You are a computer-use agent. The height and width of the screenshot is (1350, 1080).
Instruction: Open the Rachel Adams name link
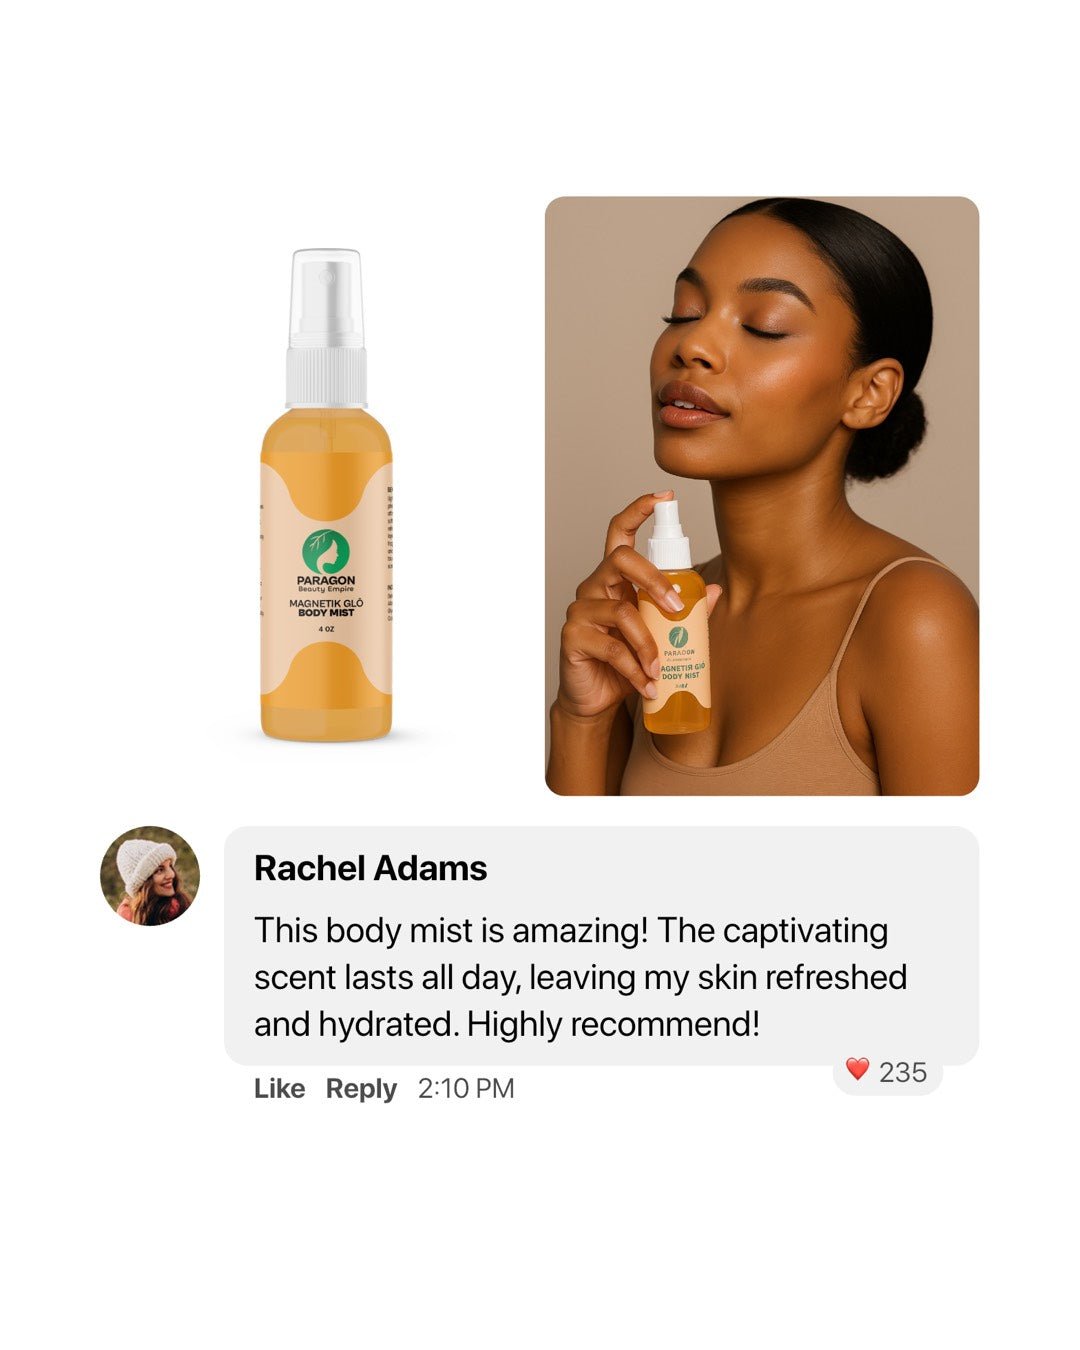[370, 868]
